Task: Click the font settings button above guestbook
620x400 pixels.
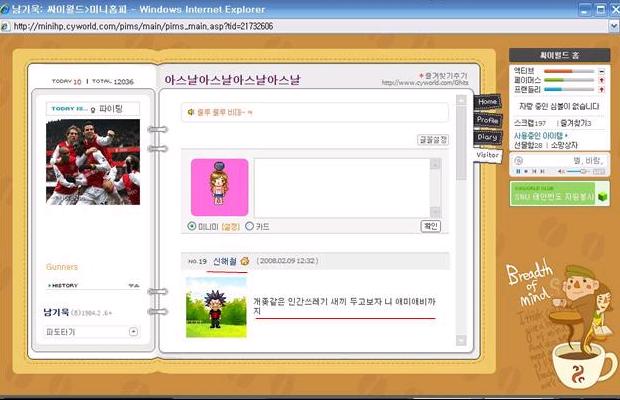Action: point(433,140)
